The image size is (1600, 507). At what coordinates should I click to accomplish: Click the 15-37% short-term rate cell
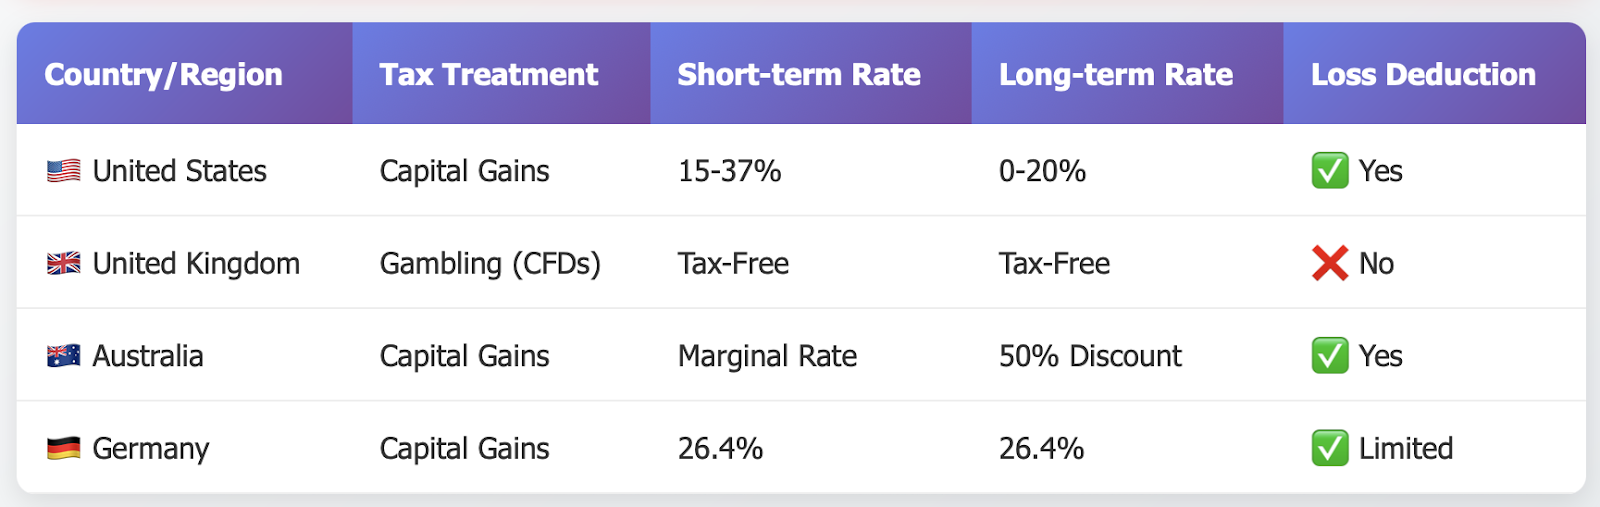(x=730, y=171)
